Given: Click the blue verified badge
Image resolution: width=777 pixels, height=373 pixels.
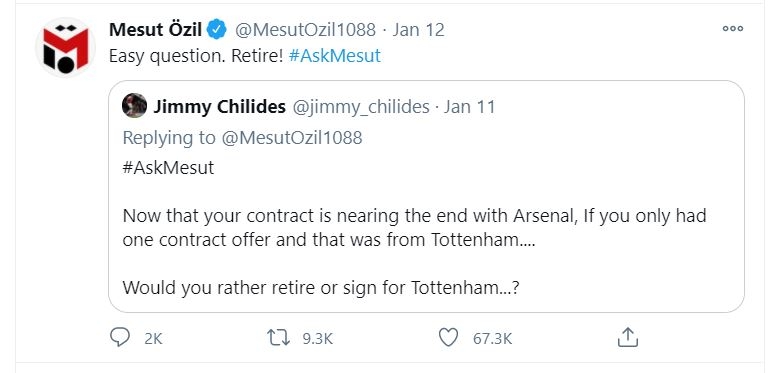Looking at the screenshot, I should click(217, 30).
